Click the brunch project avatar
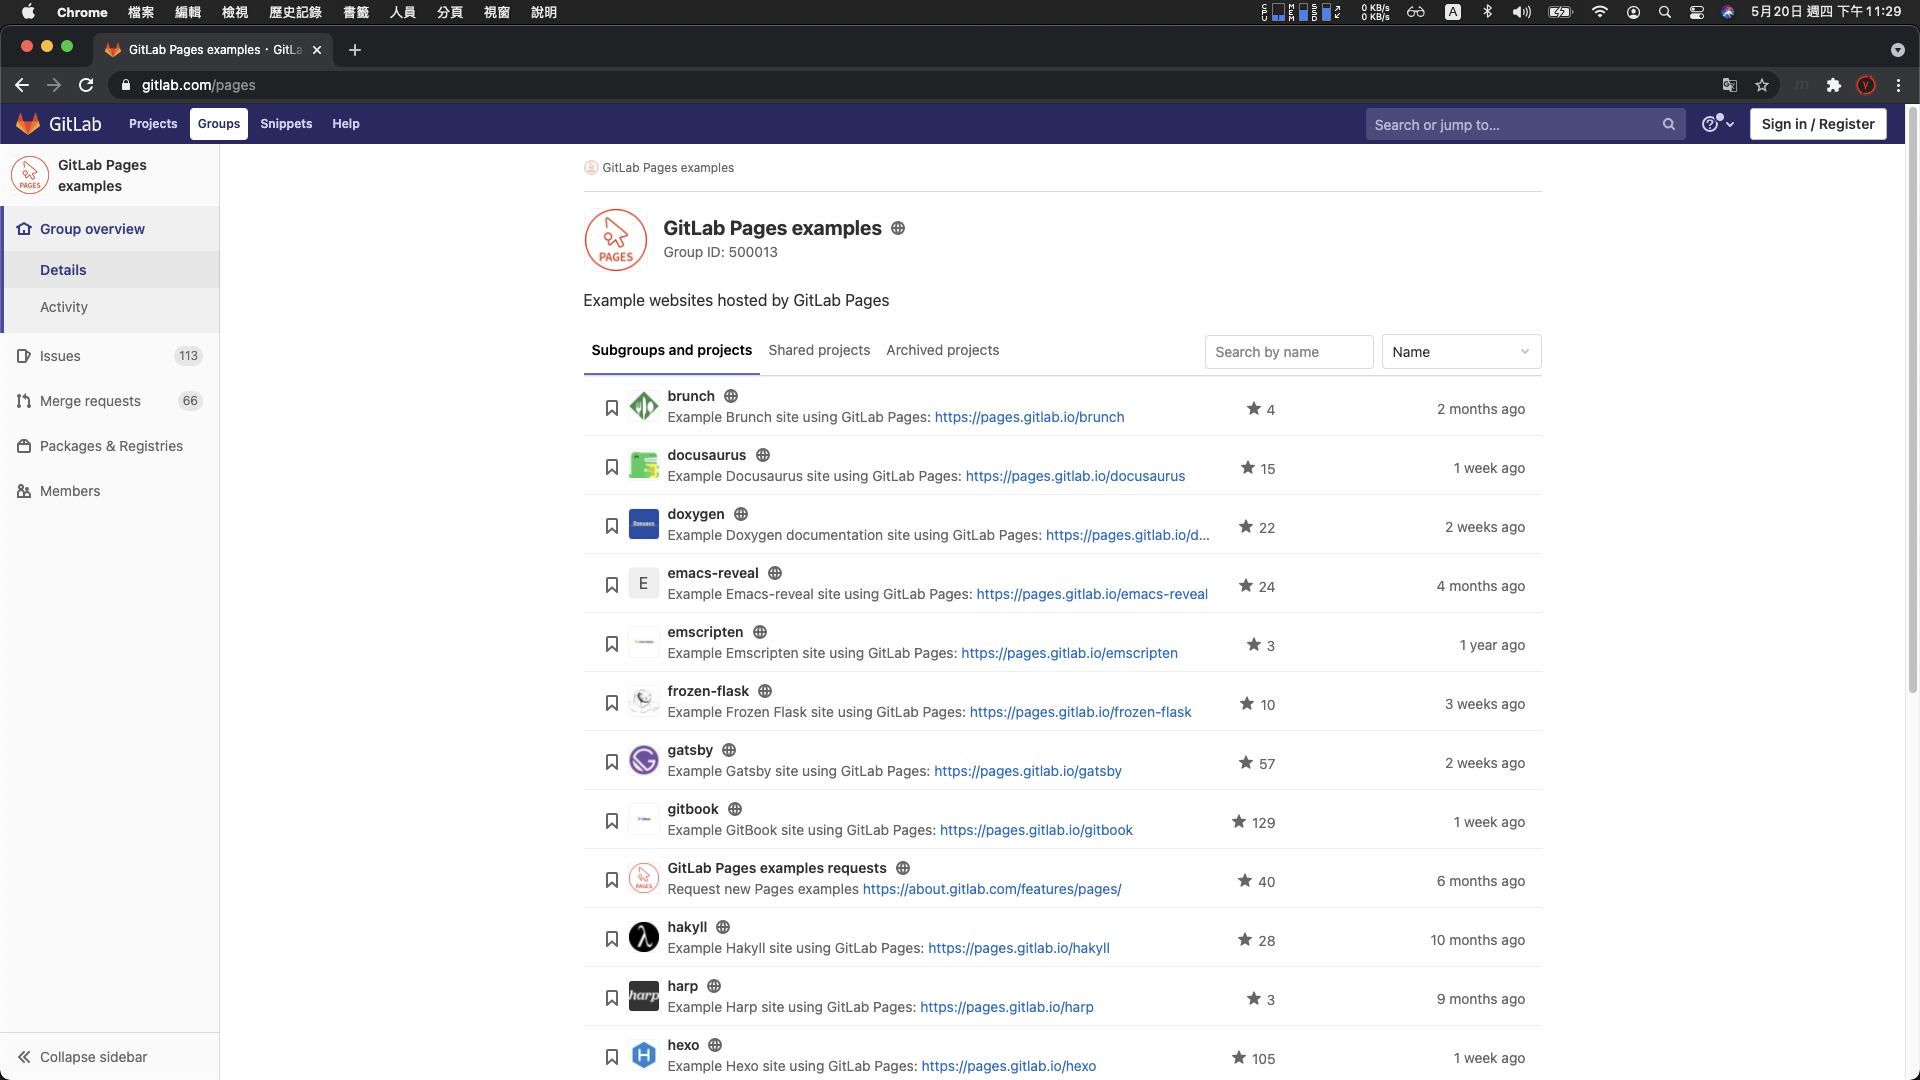The width and height of the screenshot is (1920, 1080). pyautogui.click(x=644, y=406)
